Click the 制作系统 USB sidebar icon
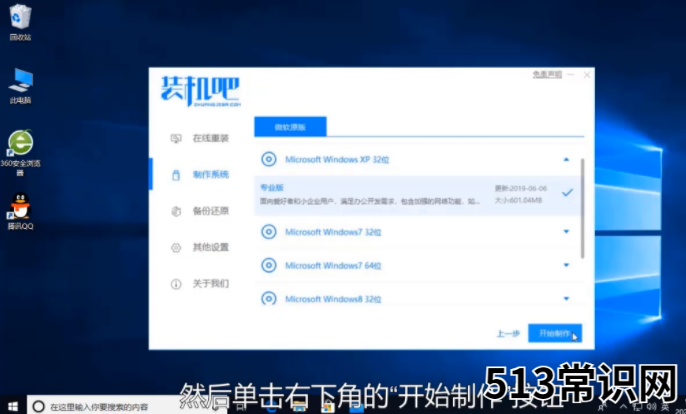Viewport: 686px width, 414px height. click(176, 175)
